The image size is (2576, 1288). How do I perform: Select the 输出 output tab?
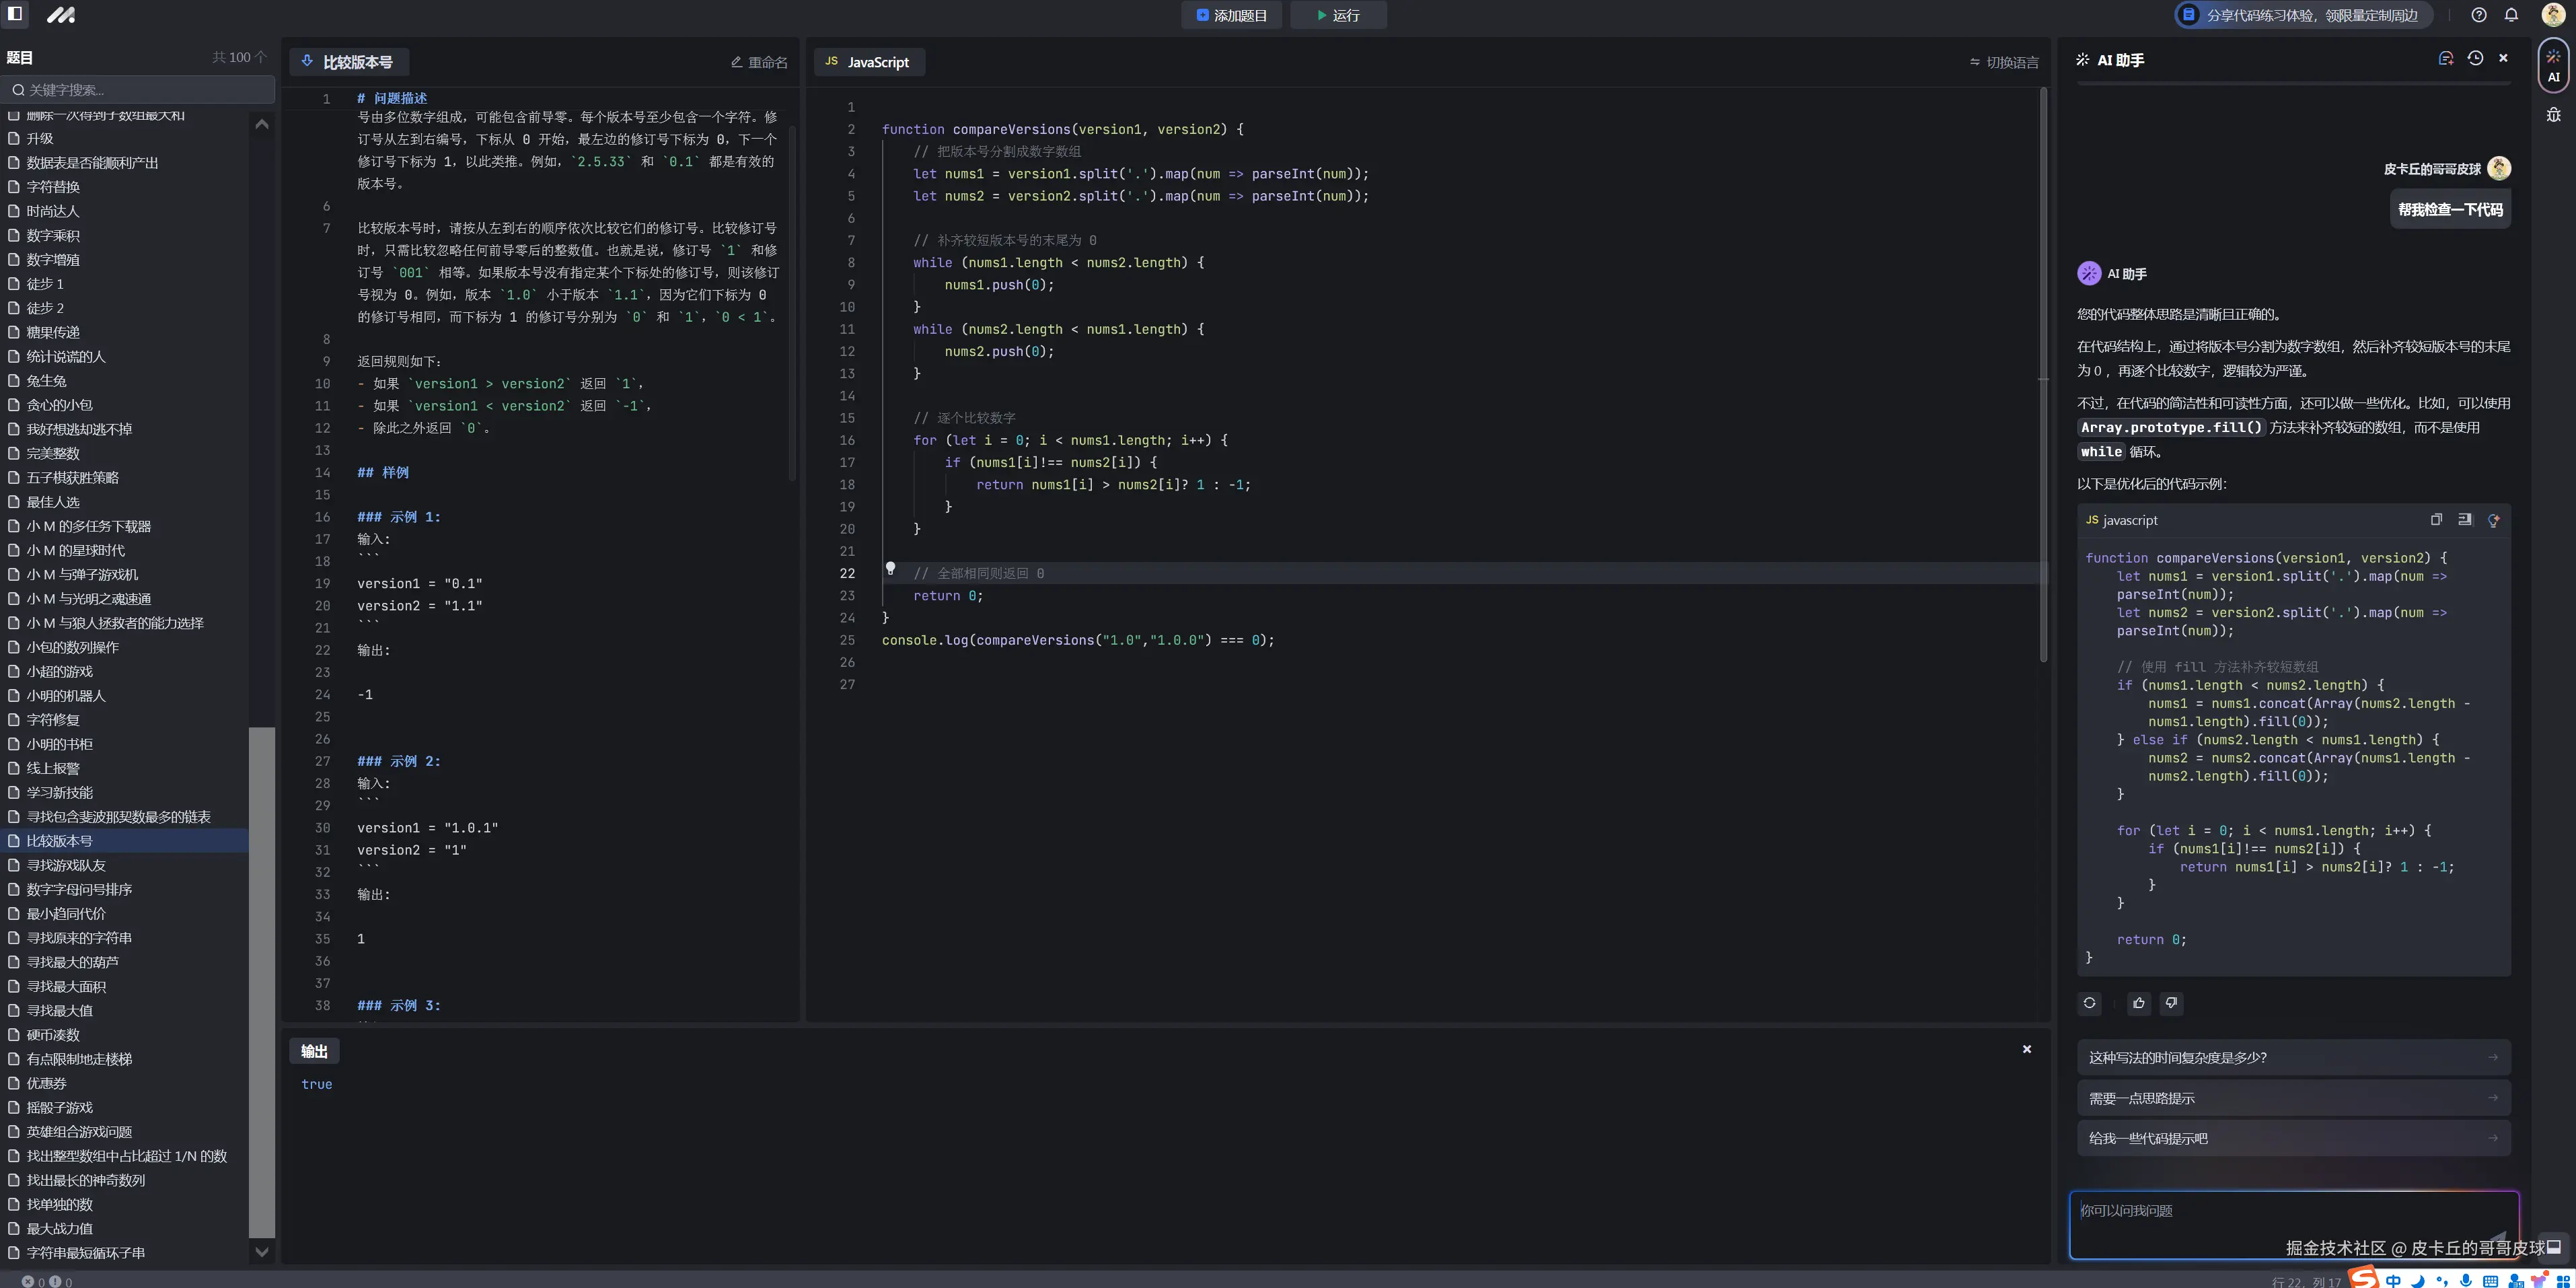click(x=314, y=1051)
